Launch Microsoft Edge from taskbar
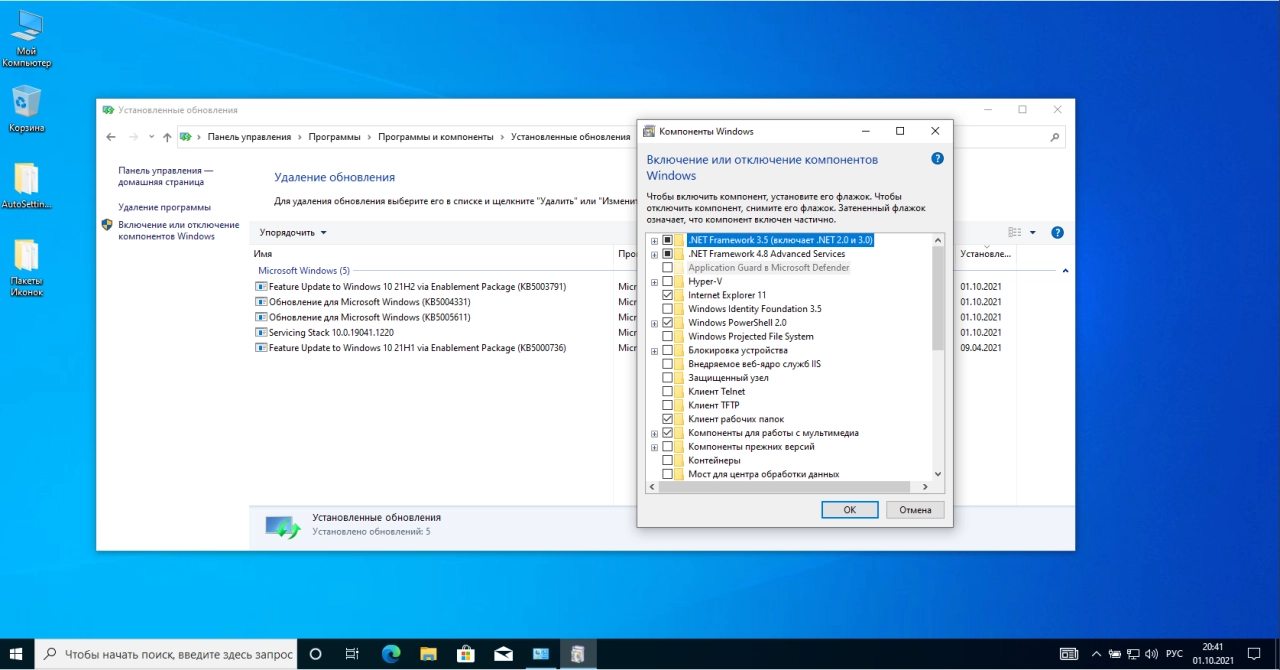This screenshot has width=1280, height=670. coord(391,654)
